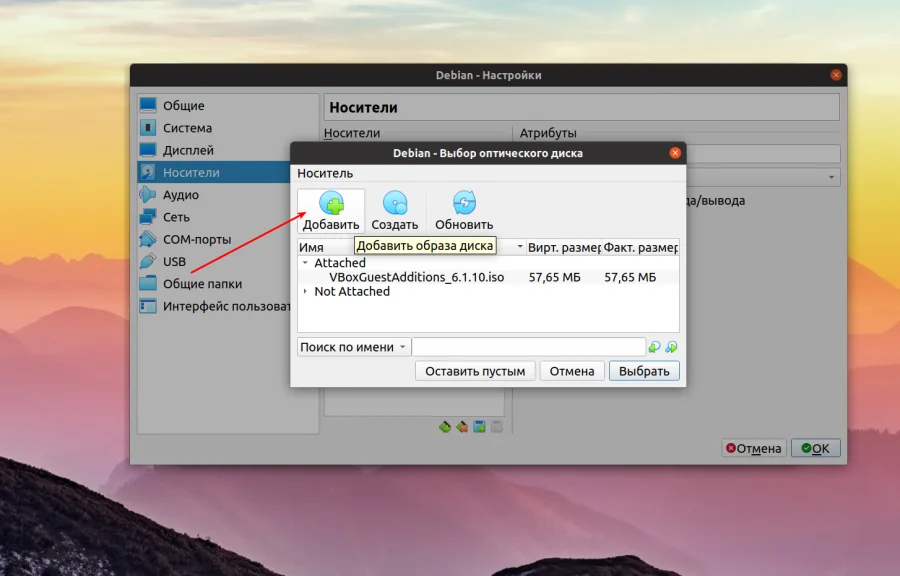The height and width of the screenshot is (576, 900).
Task: Click the add storage controller icon
Action: pos(445,426)
